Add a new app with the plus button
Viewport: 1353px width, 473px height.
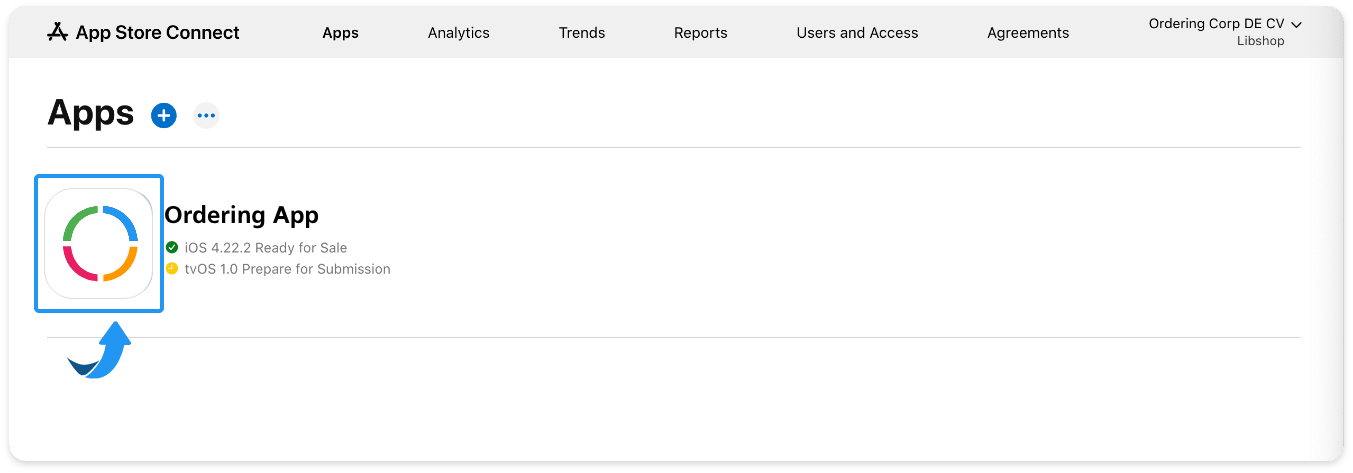tap(163, 115)
